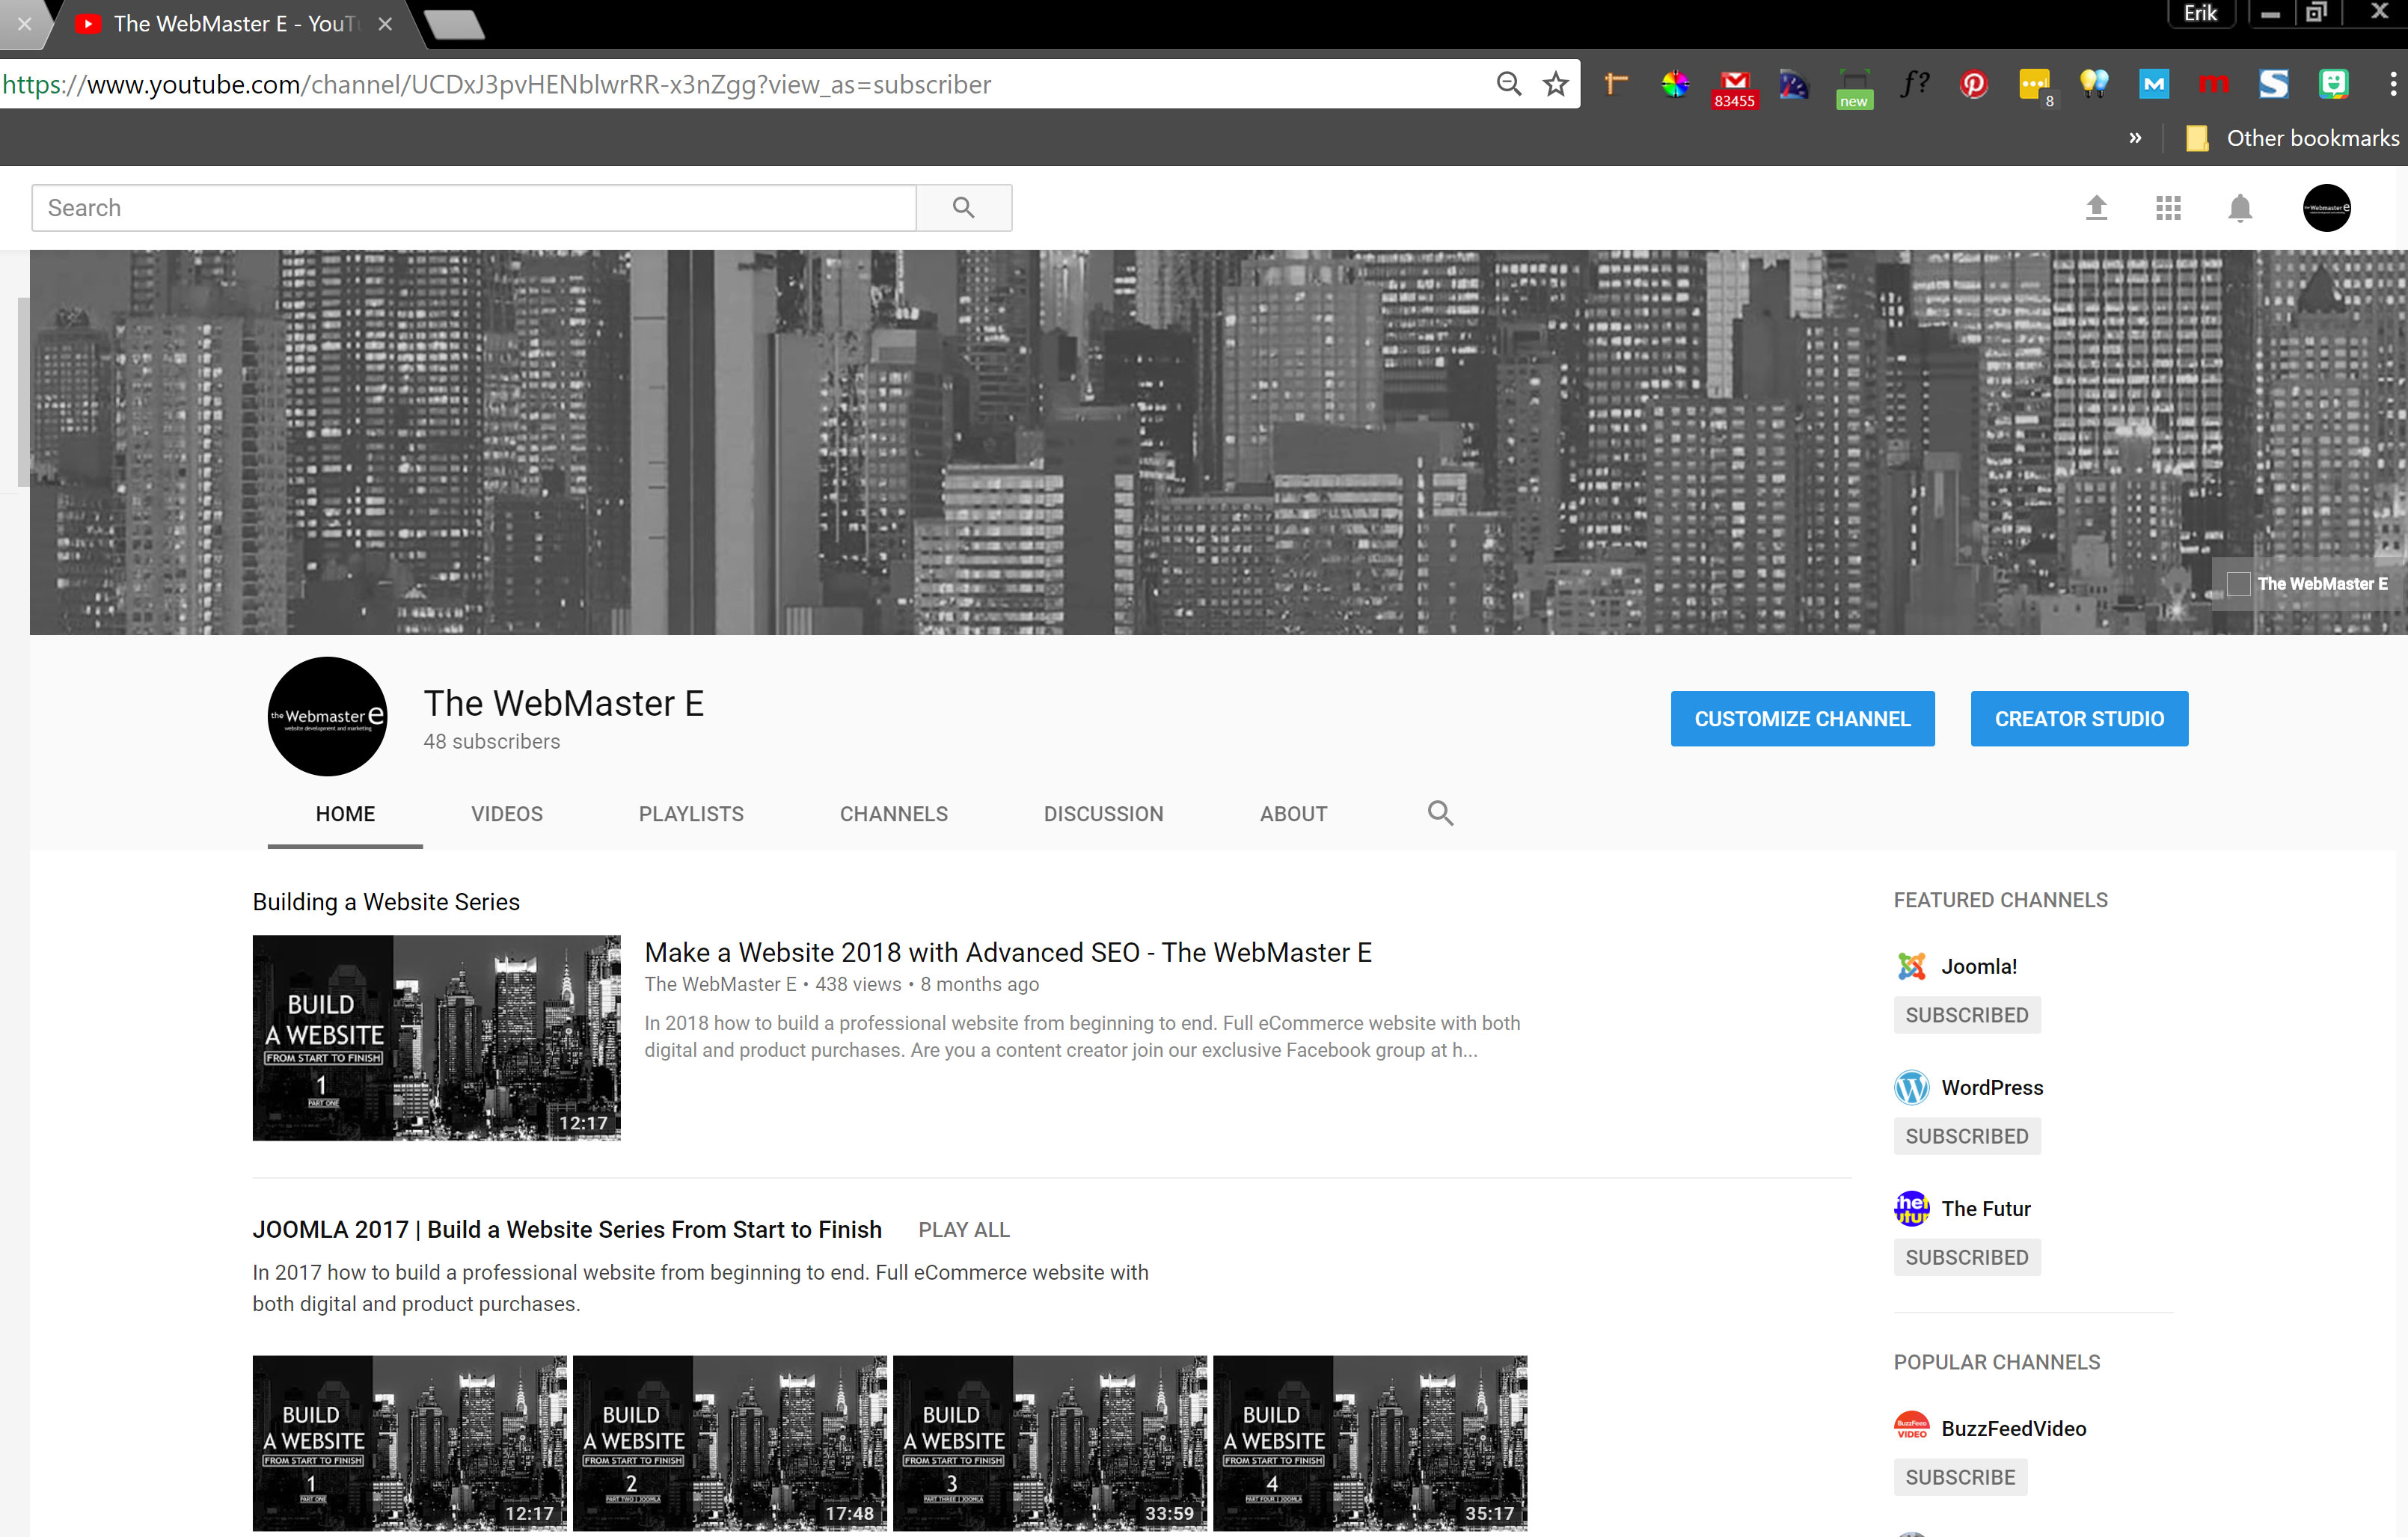Click the extension labeled new
2408x1537 pixels.
tap(1853, 88)
